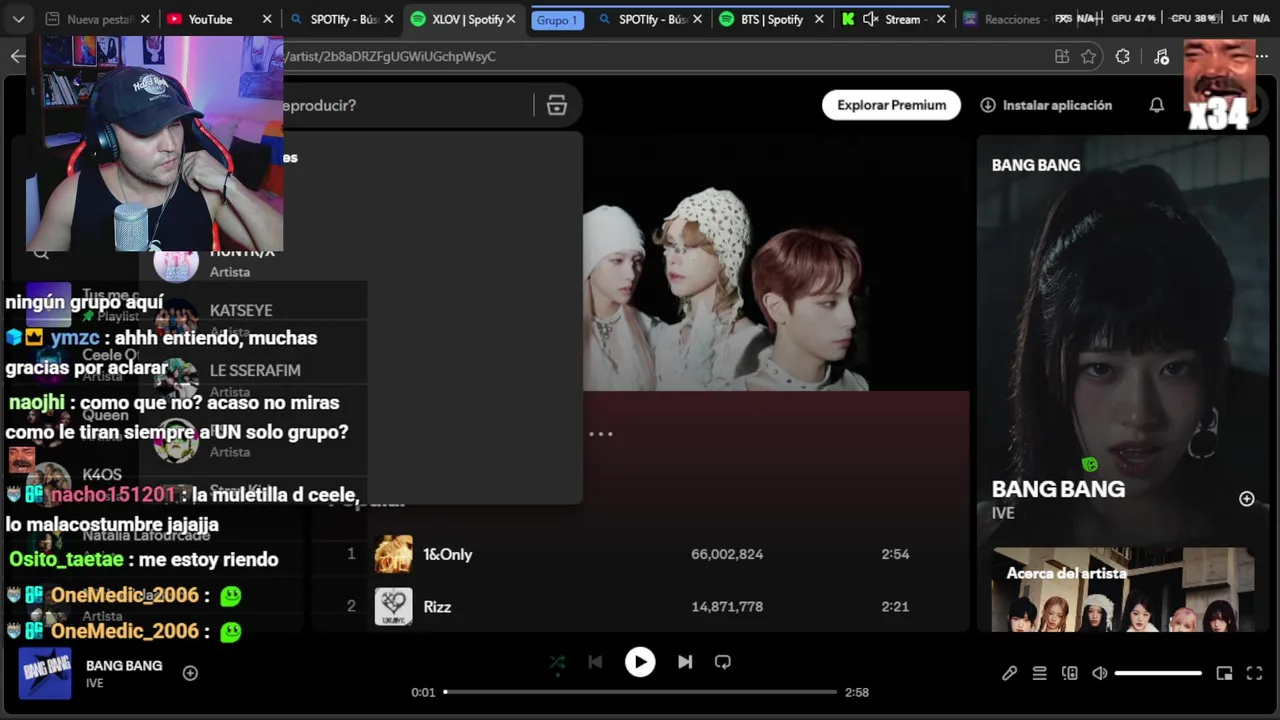The width and height of the screenshot is (1280, 720).
Task: Toggle shuffle in the player bar
Action: [x=558, y=662]
